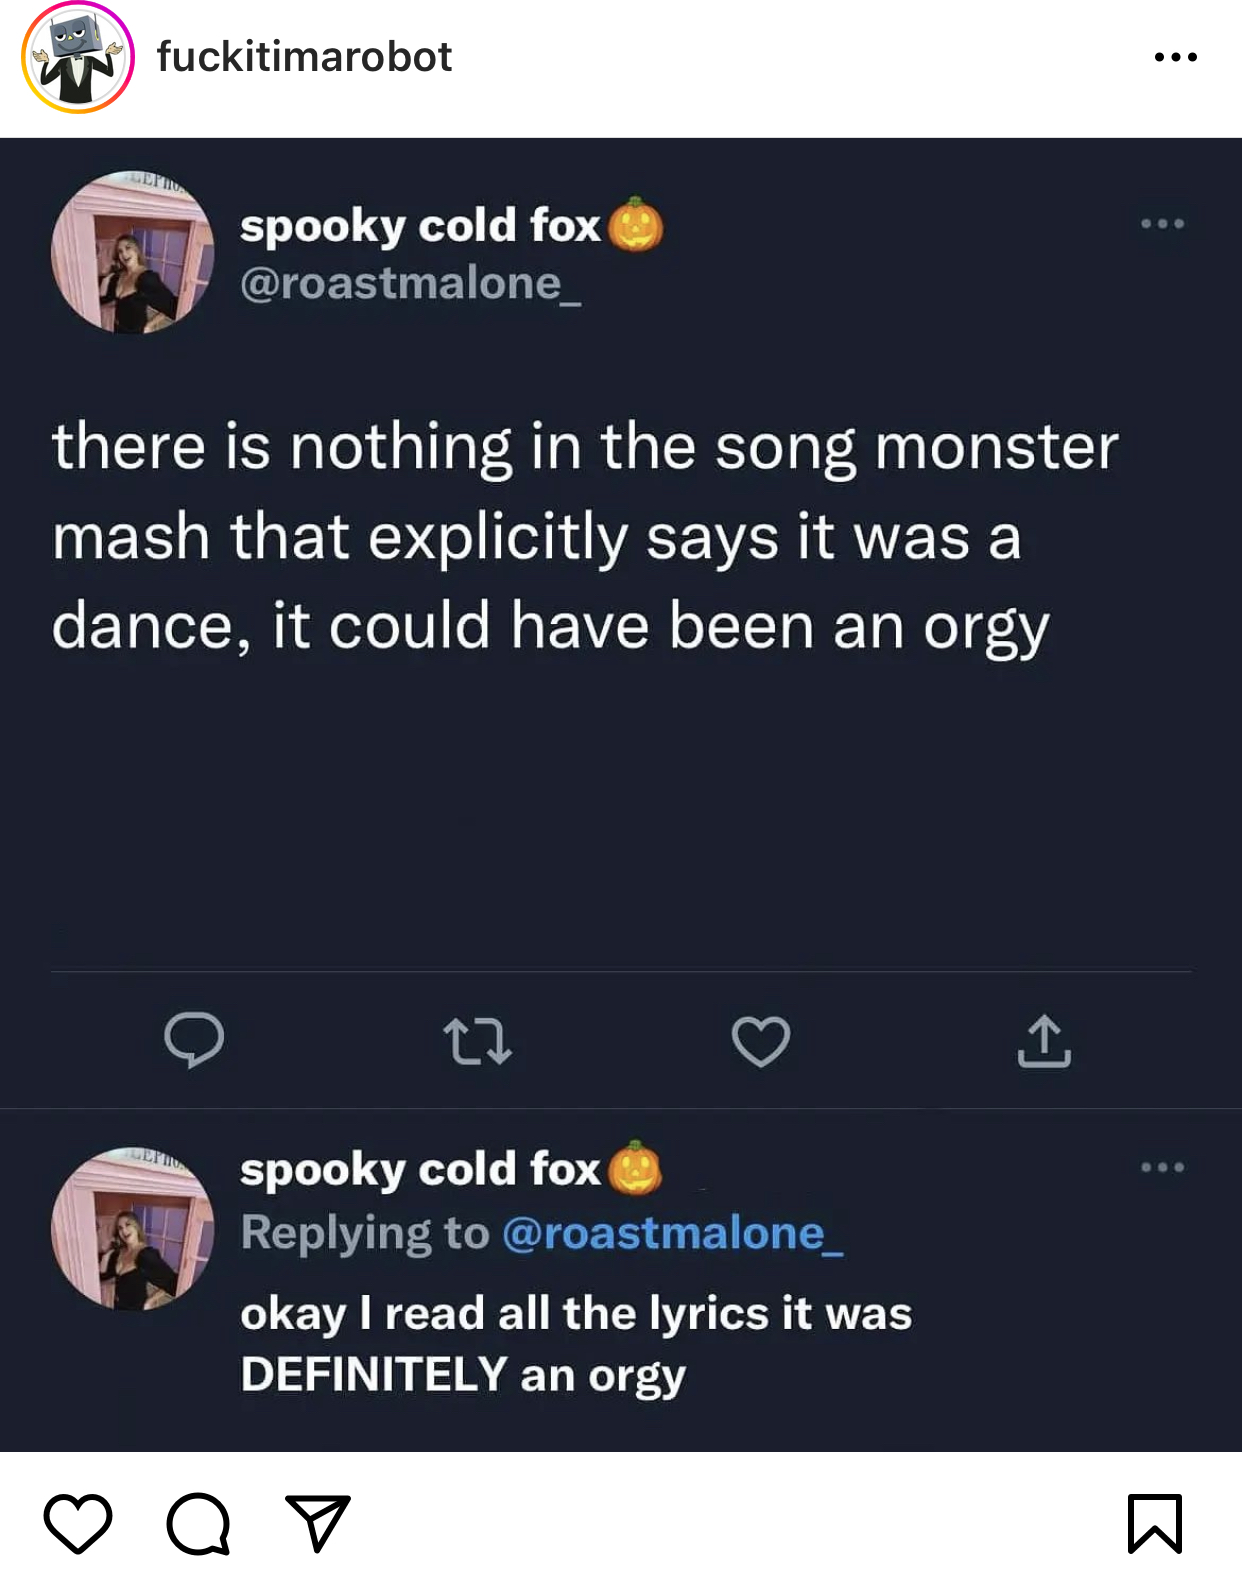This screenshot has height=1577, width=1242.
Task: Save the post with bookmark icon
Action: pyautogui.click(x=1155, y=1523)
